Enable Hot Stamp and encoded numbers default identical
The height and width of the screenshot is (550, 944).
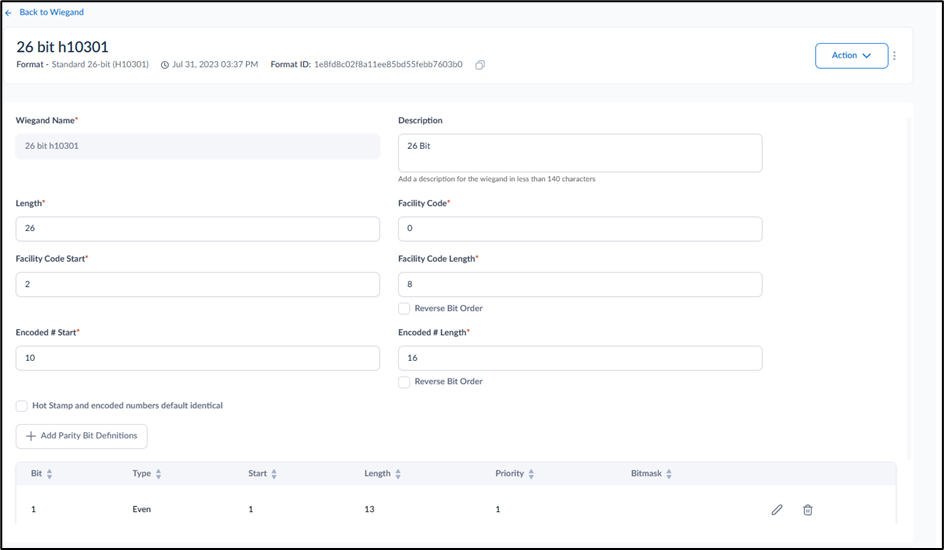[22, 406]
